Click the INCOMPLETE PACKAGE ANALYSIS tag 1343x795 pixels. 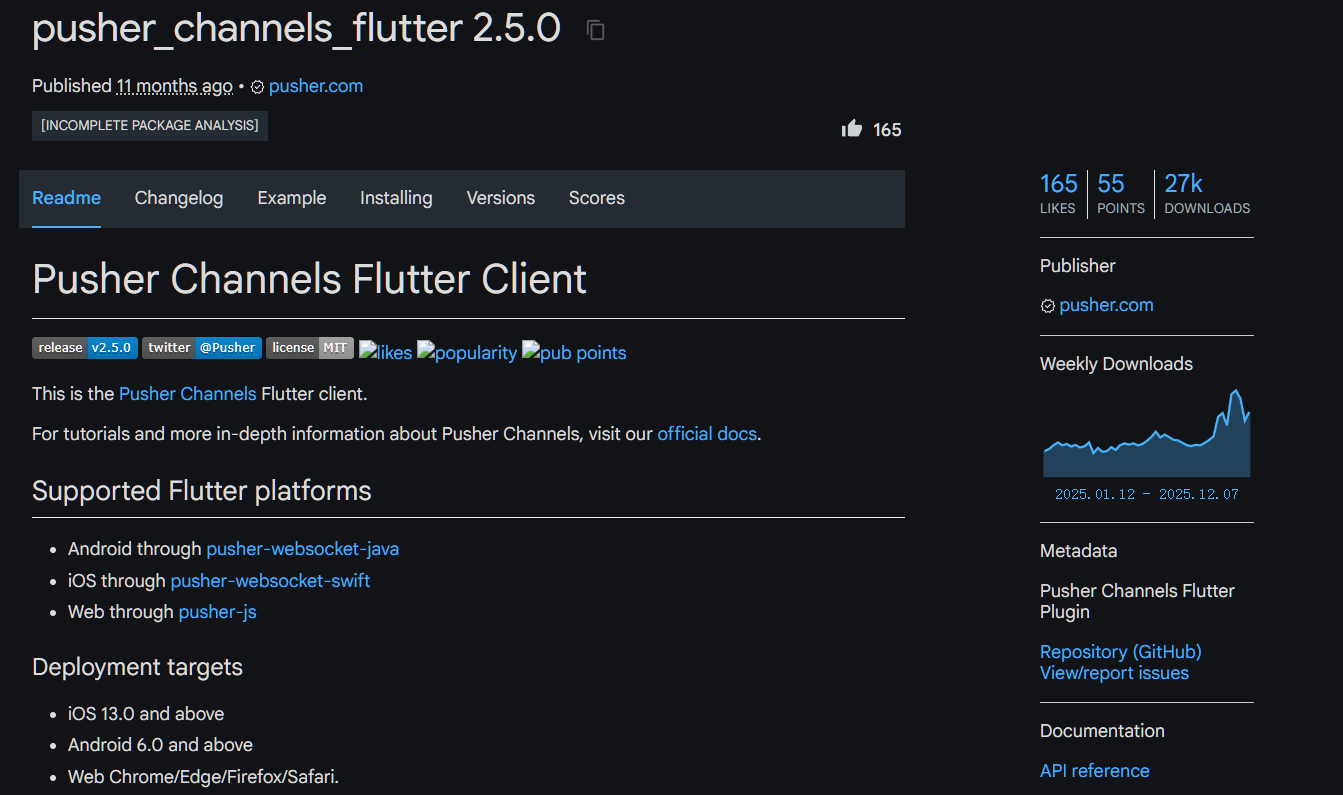(x=150, y=126)
